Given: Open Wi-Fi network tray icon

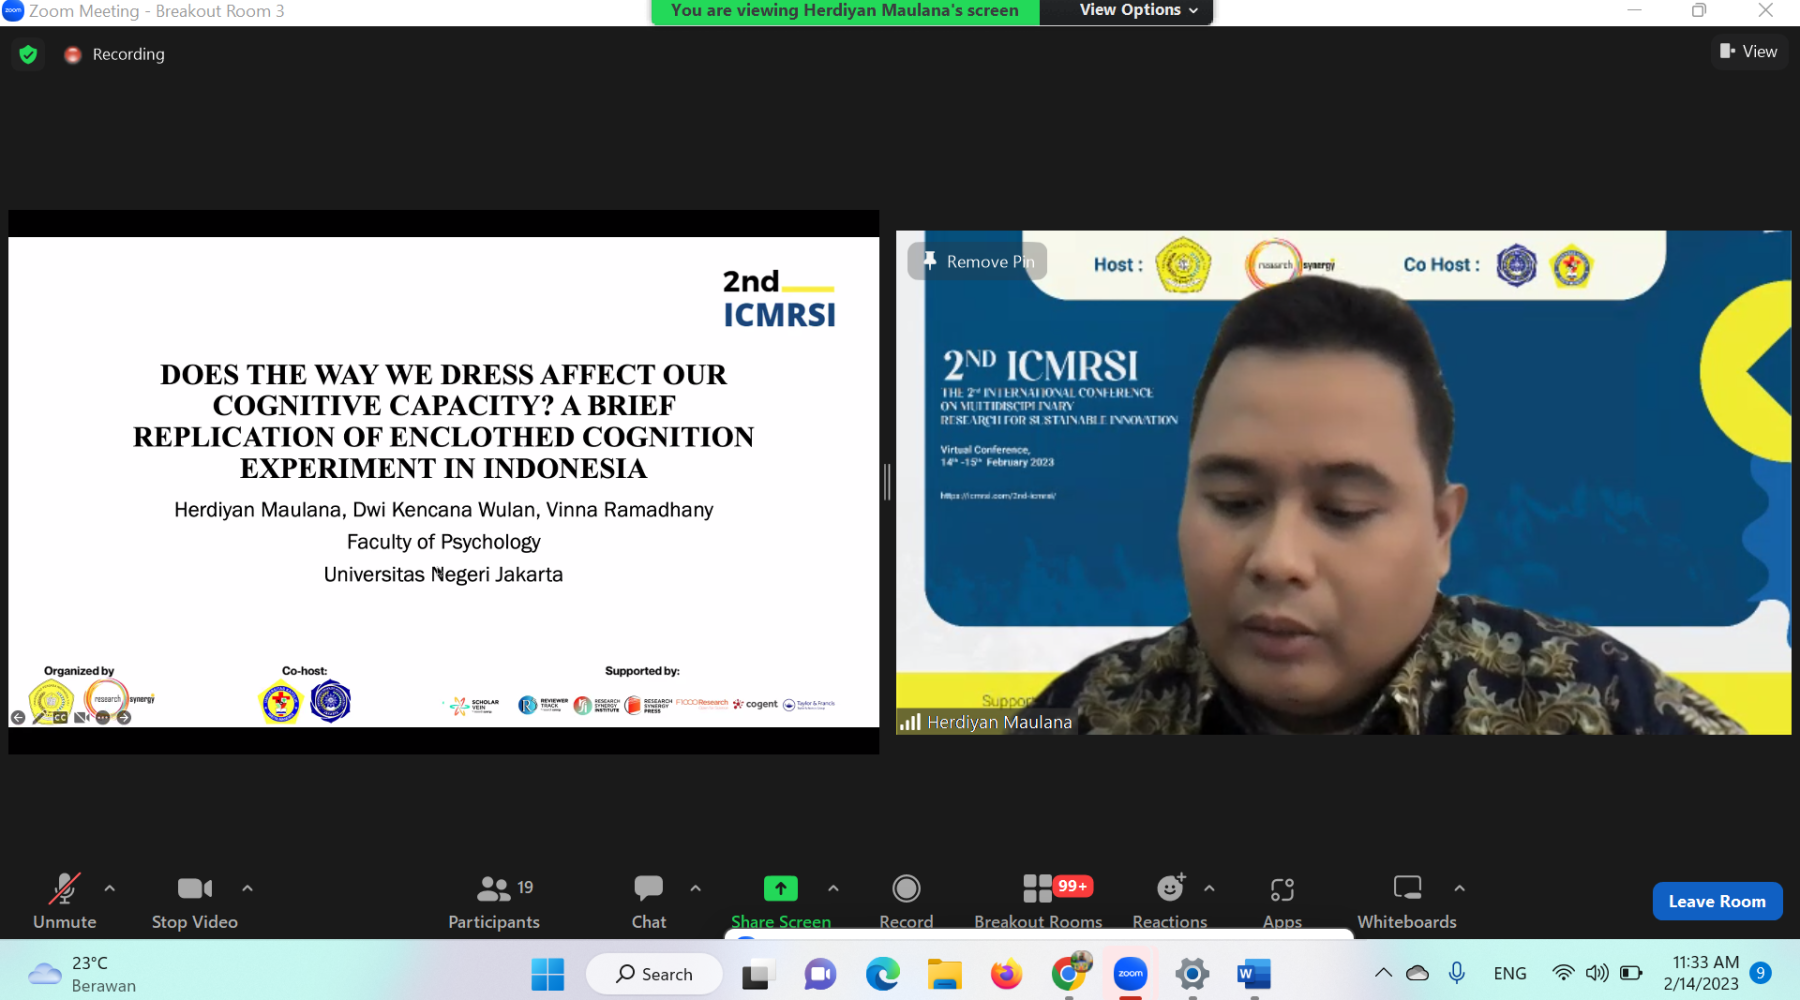Looking at the screenshot, I should pyautogui.click(x=1563, y=973).
